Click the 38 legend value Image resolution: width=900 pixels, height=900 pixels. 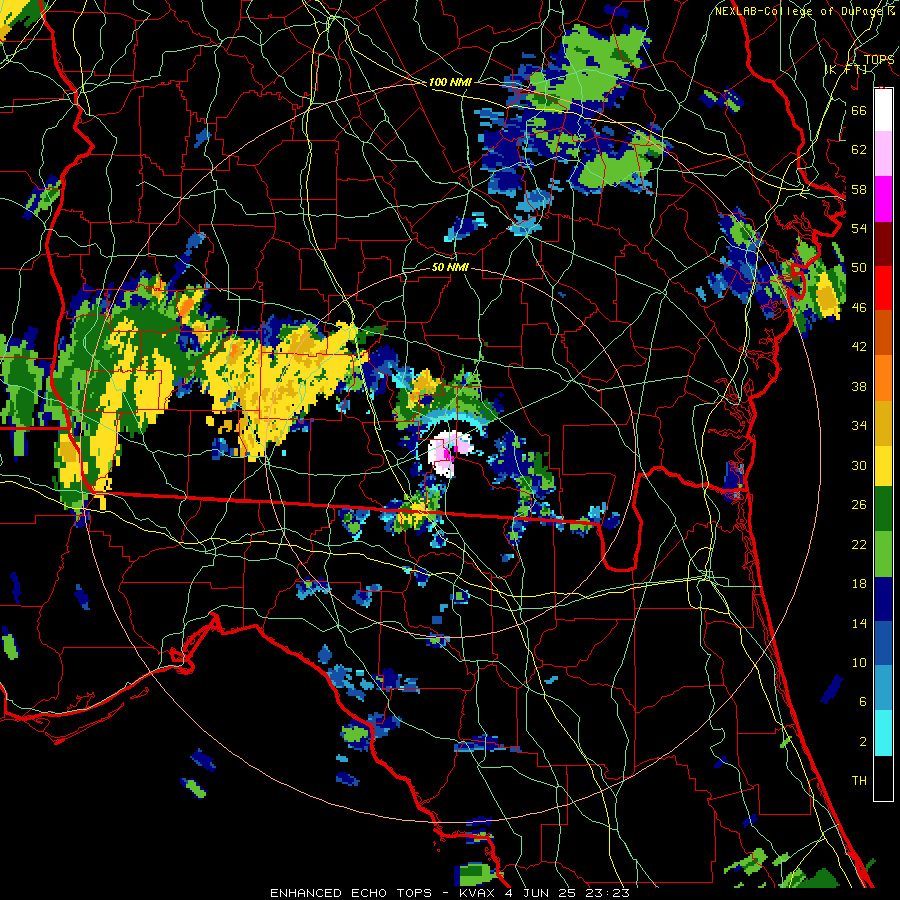tap(859, 386)
